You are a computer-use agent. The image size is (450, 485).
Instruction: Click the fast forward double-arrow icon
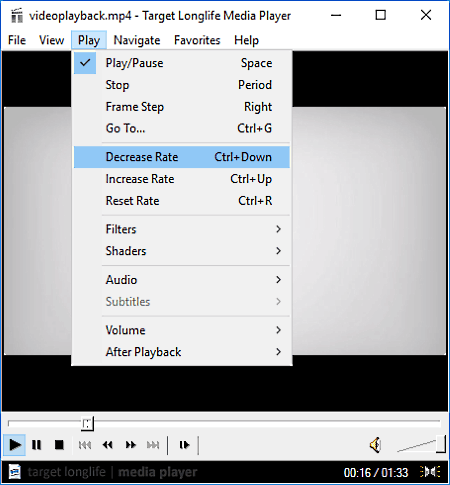click(x=130, y=445)
